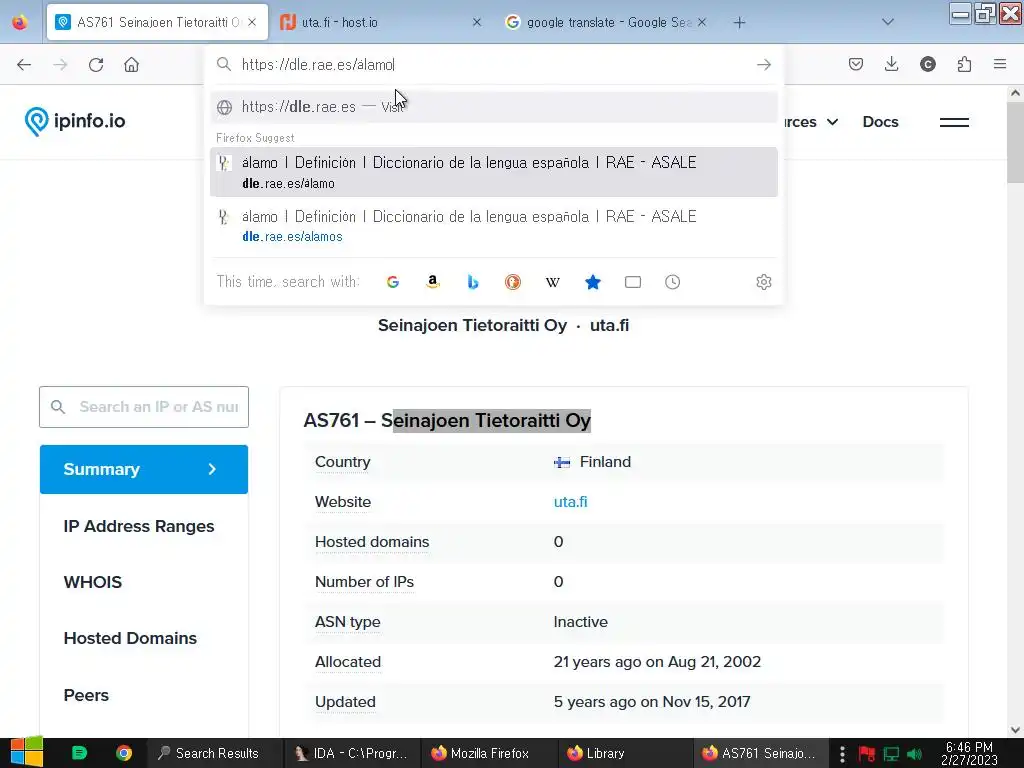Click the ipinfo.io logo
1024x768 pixels.
tap(74, 121)
